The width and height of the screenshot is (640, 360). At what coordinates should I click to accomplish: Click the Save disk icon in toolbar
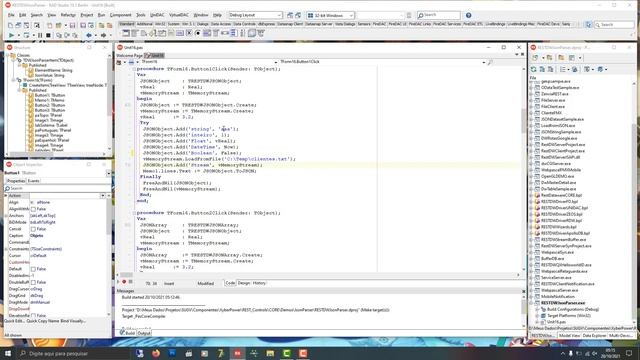[72, 25]
